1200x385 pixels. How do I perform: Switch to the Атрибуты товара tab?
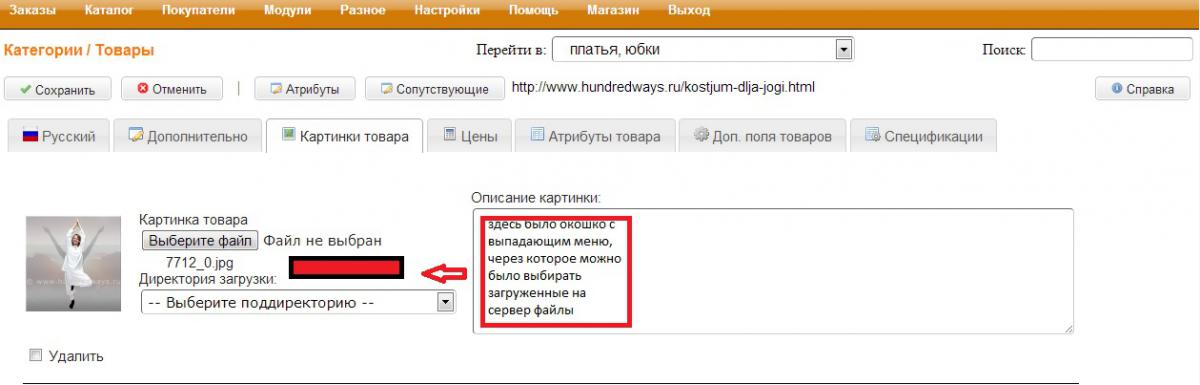point(595,136)
